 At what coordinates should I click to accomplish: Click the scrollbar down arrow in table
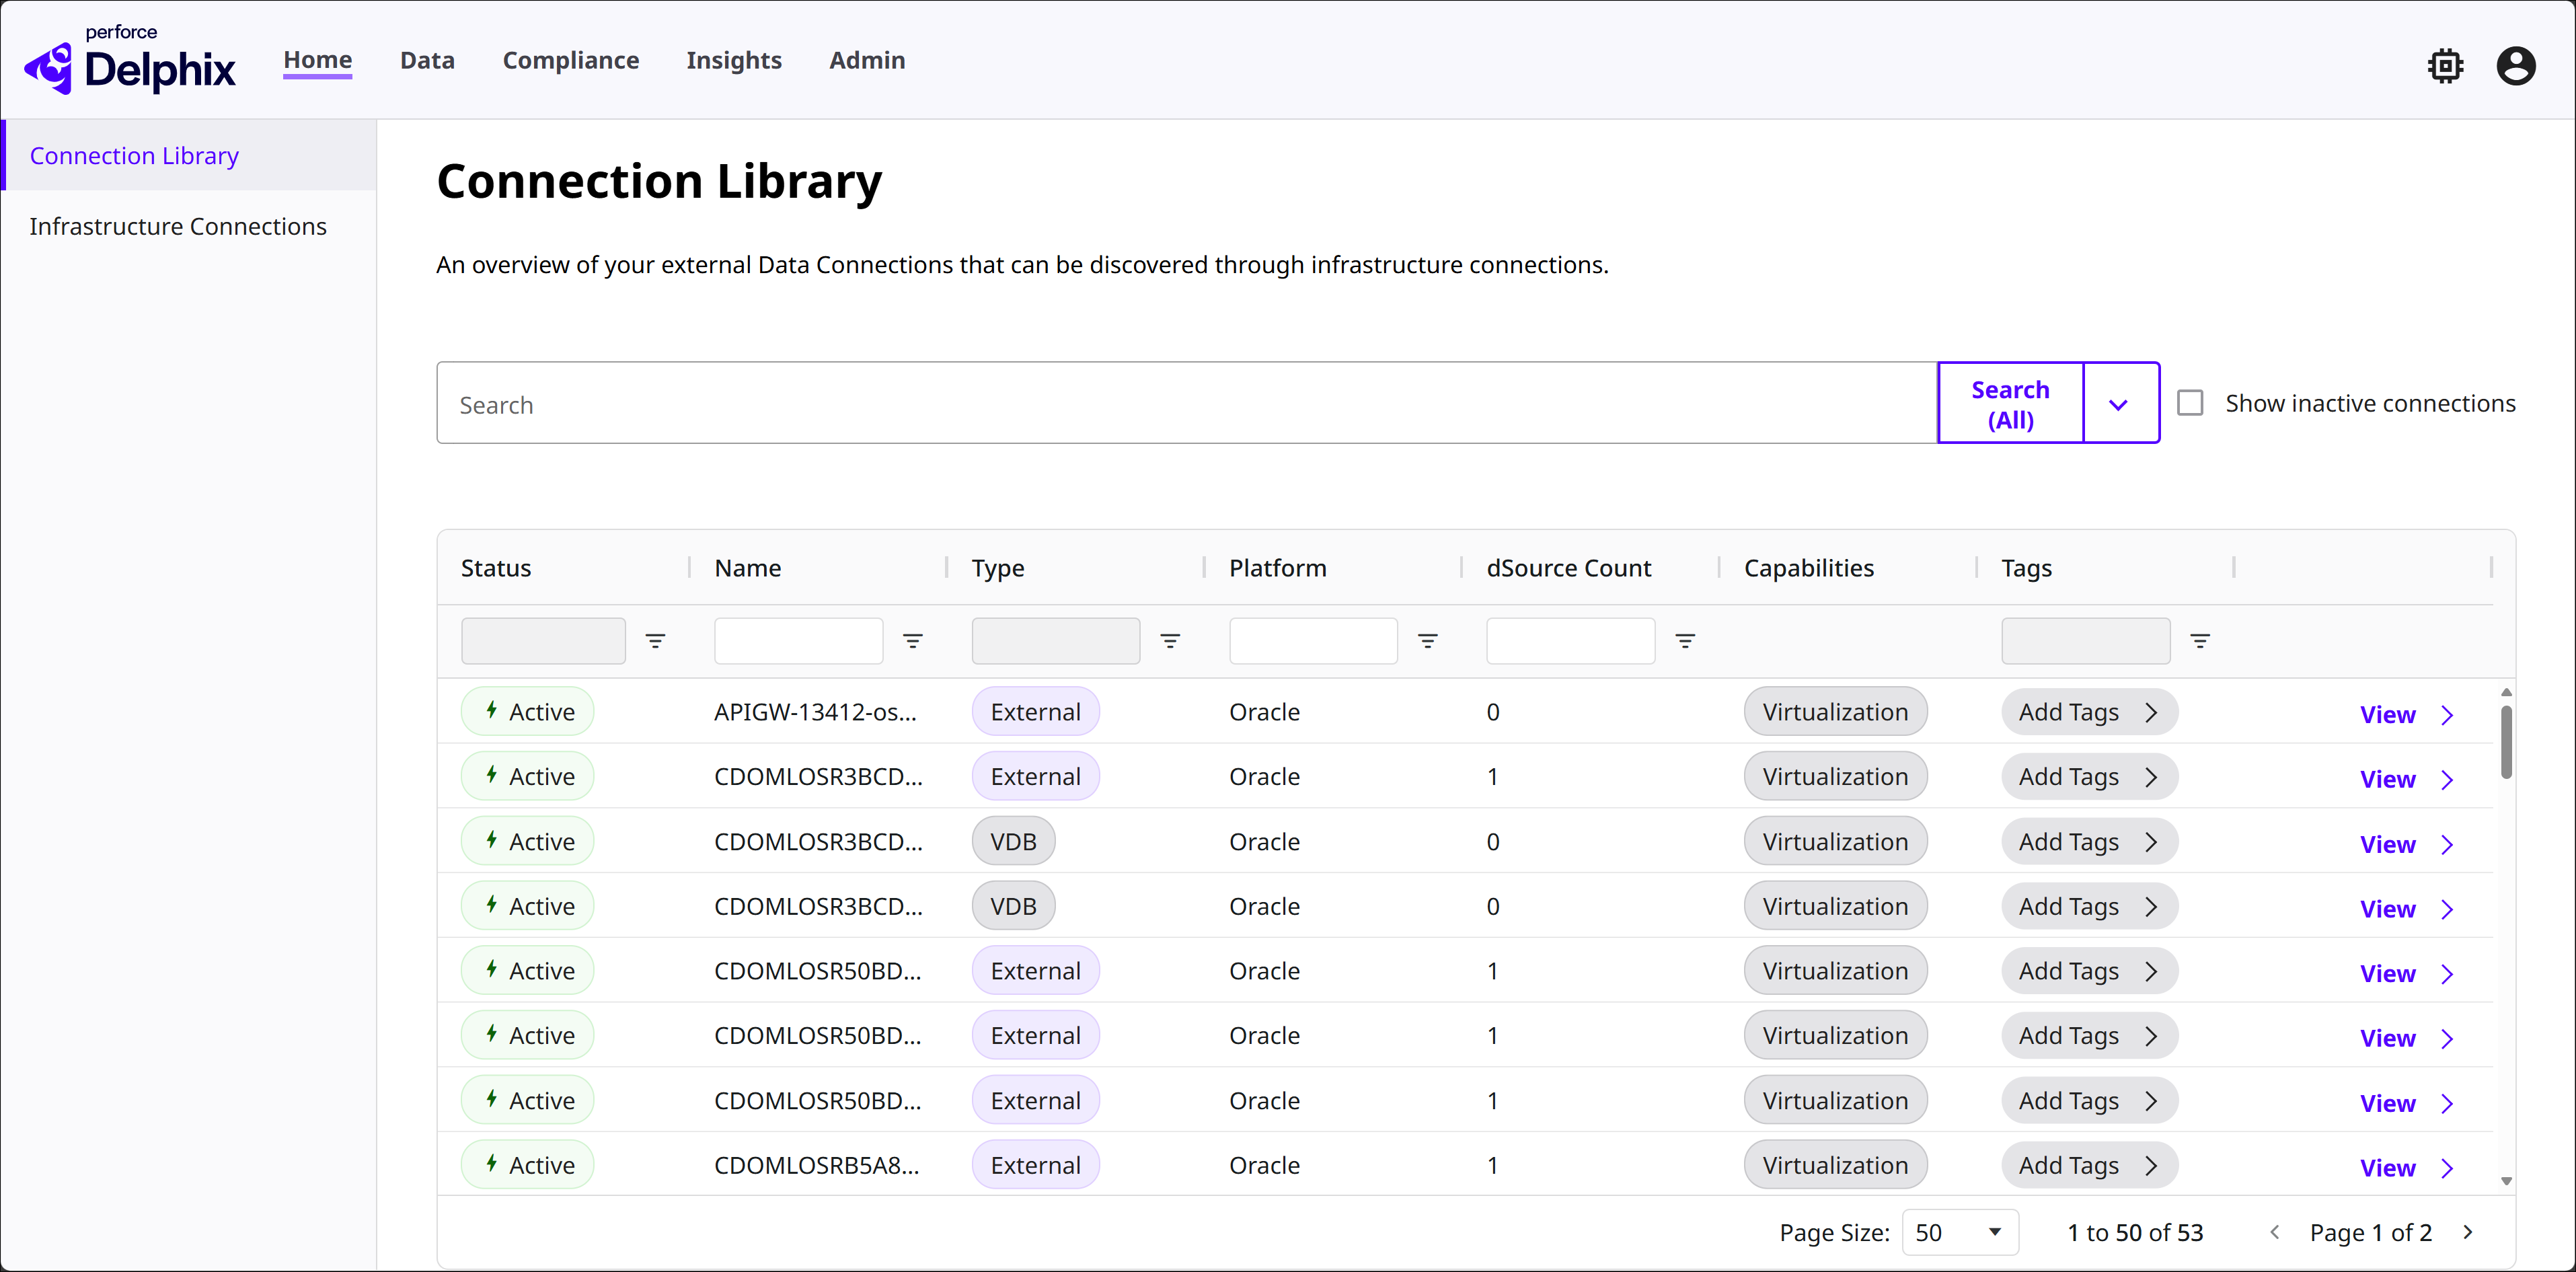[2506, 1181]
